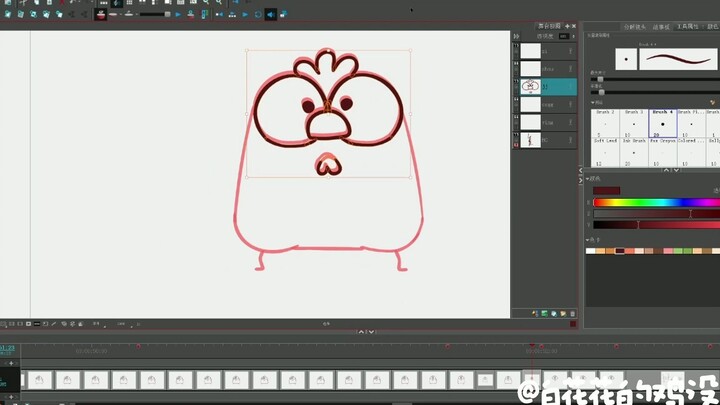
Task: Select the first green palette swatch
Action: pos(678,251)
